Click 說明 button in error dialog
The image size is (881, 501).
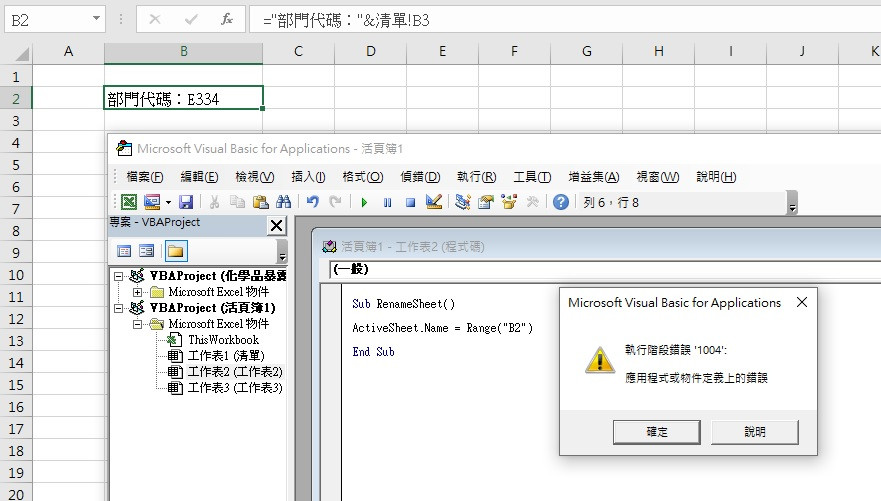[x=755, y=432]
